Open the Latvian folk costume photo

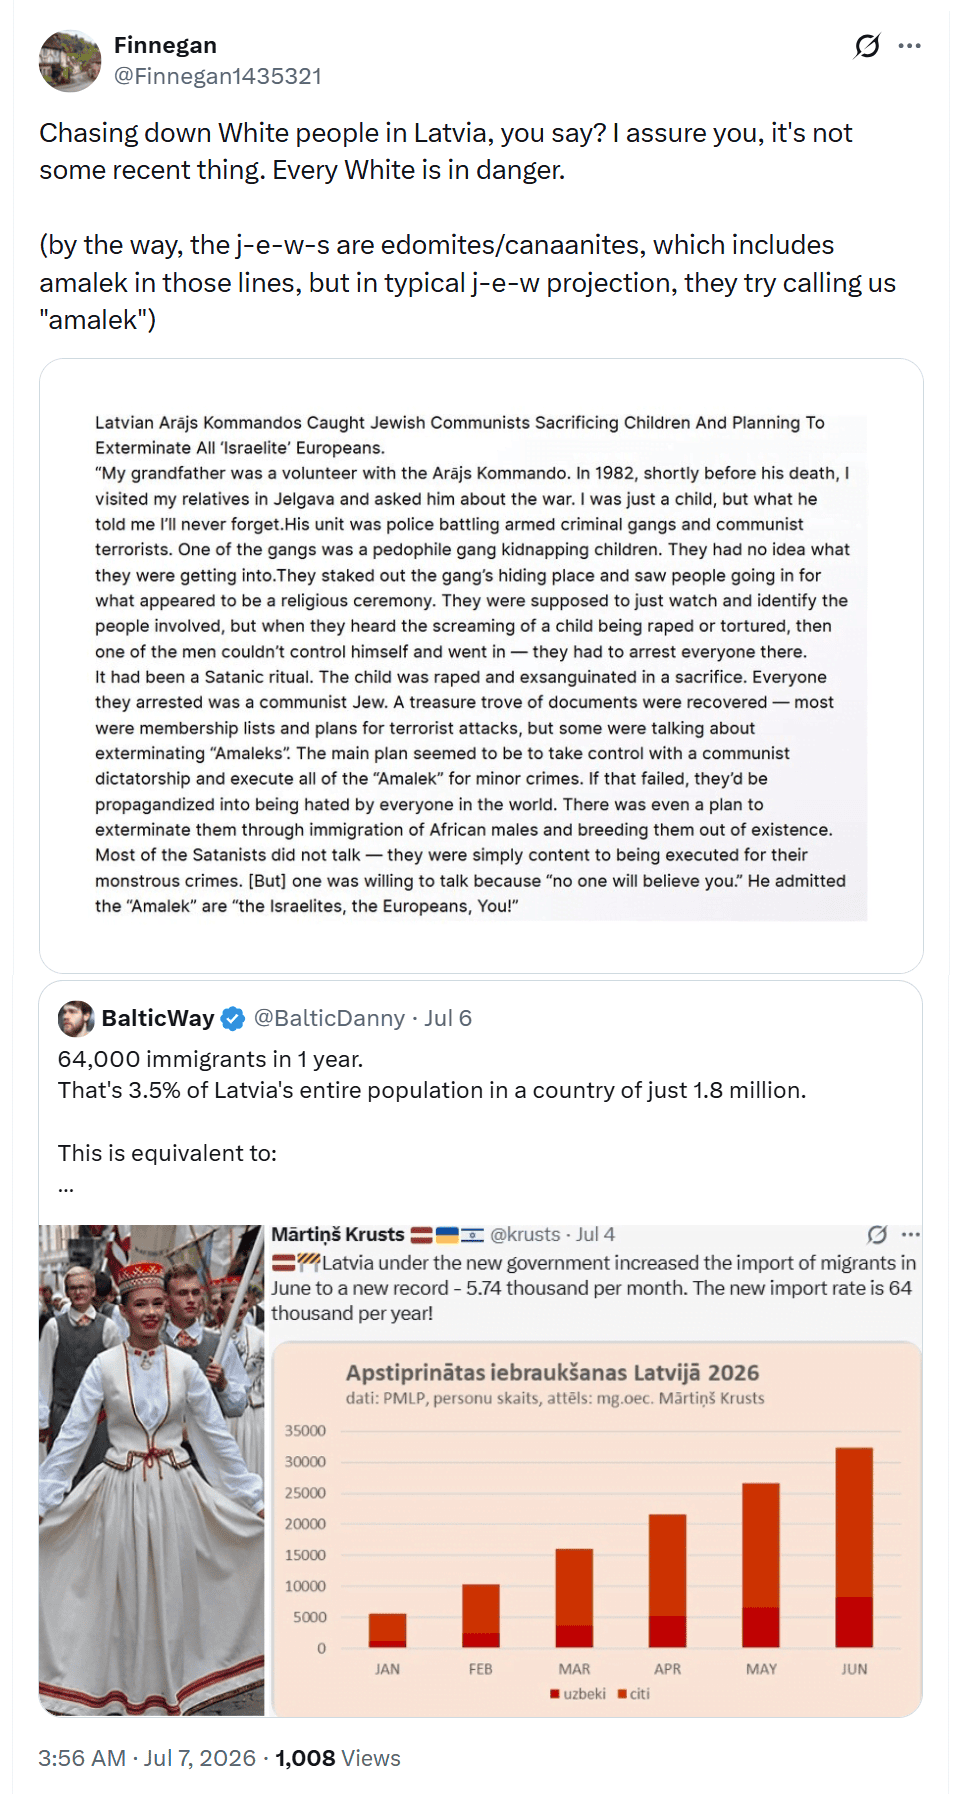pyautogui.click(x=152, y=1470)
